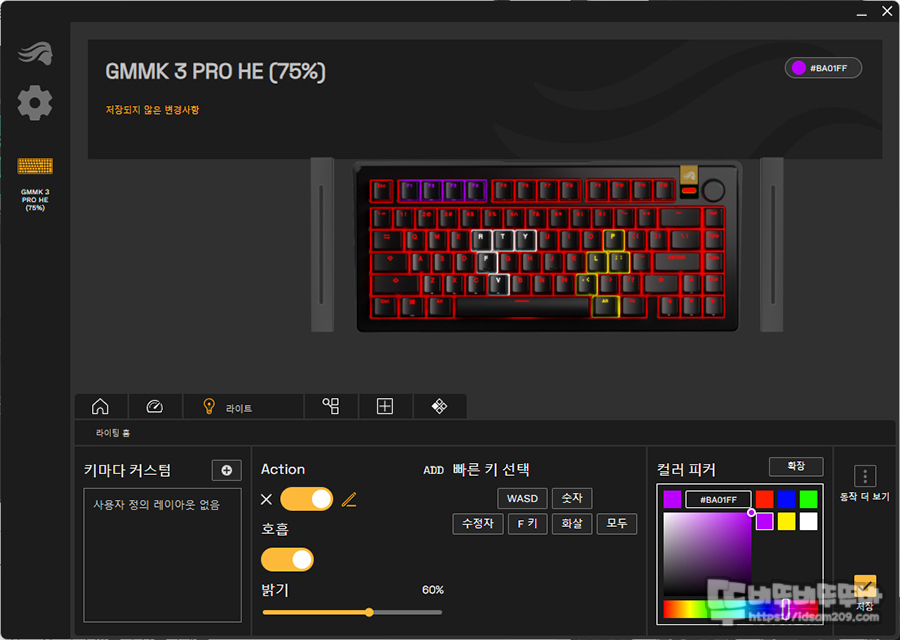Open the diamond pattern tab icon

click(439, 406)
